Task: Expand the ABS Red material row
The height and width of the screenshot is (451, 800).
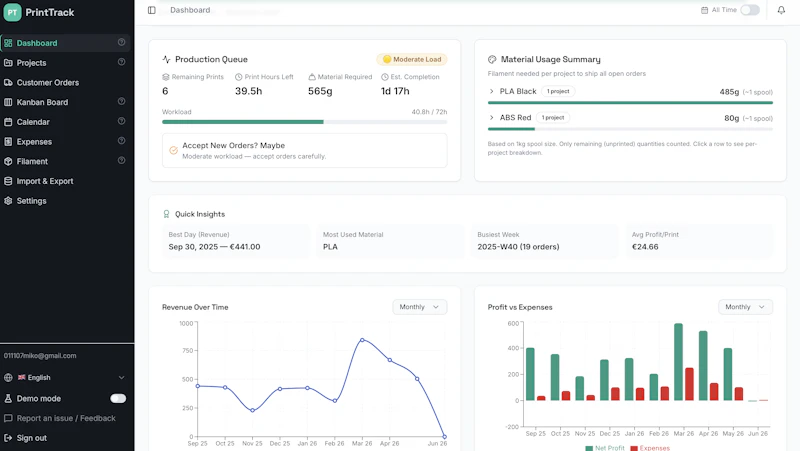Action: pyautogui.click(x=630, y=118)
